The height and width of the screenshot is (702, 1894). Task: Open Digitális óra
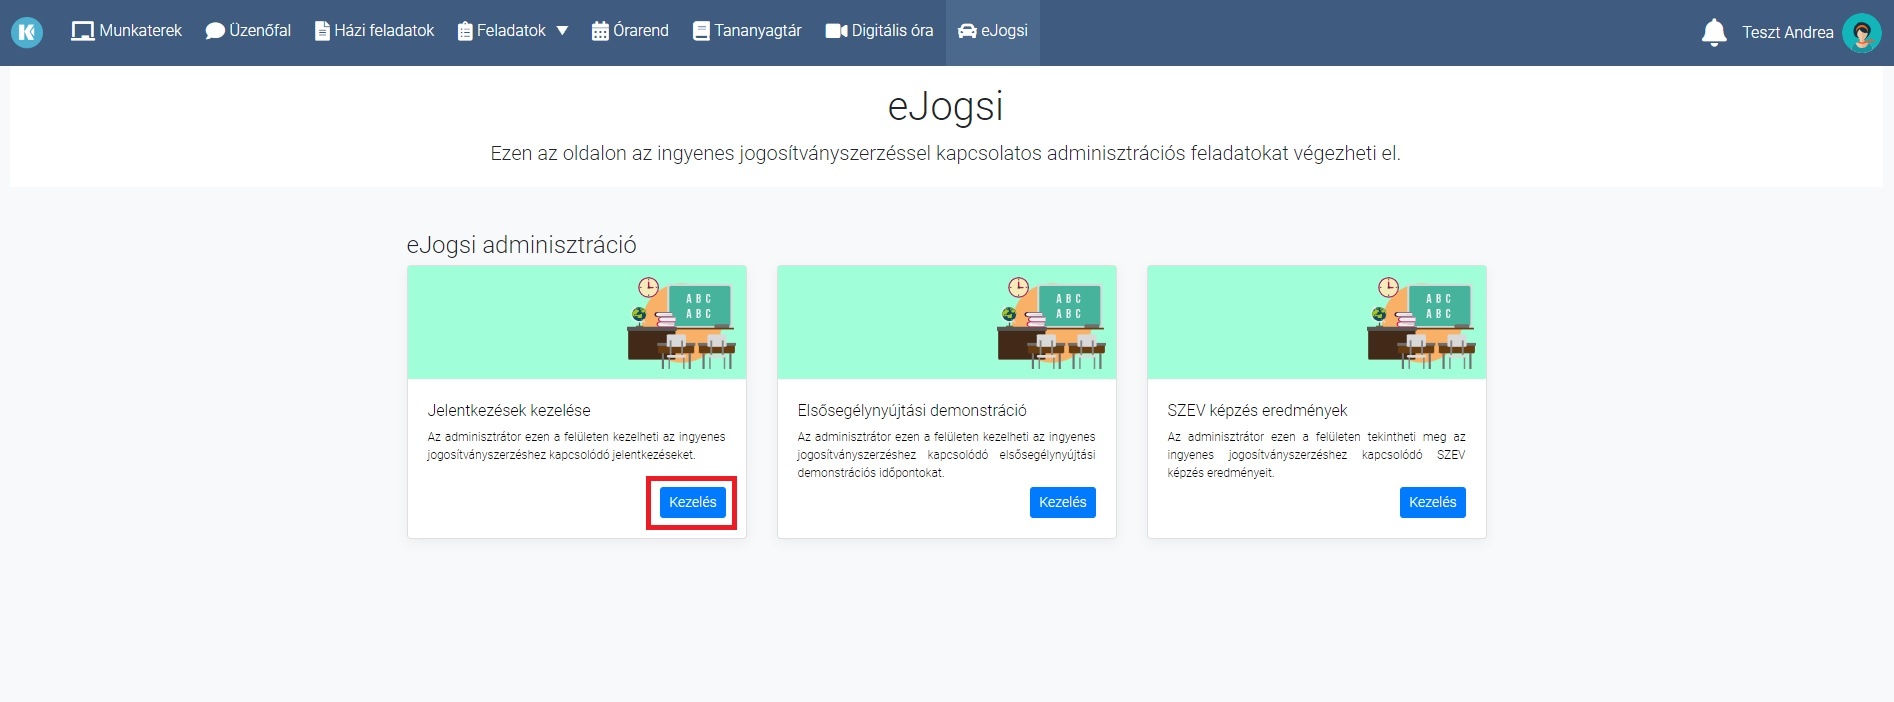click(x=879, y=31)
